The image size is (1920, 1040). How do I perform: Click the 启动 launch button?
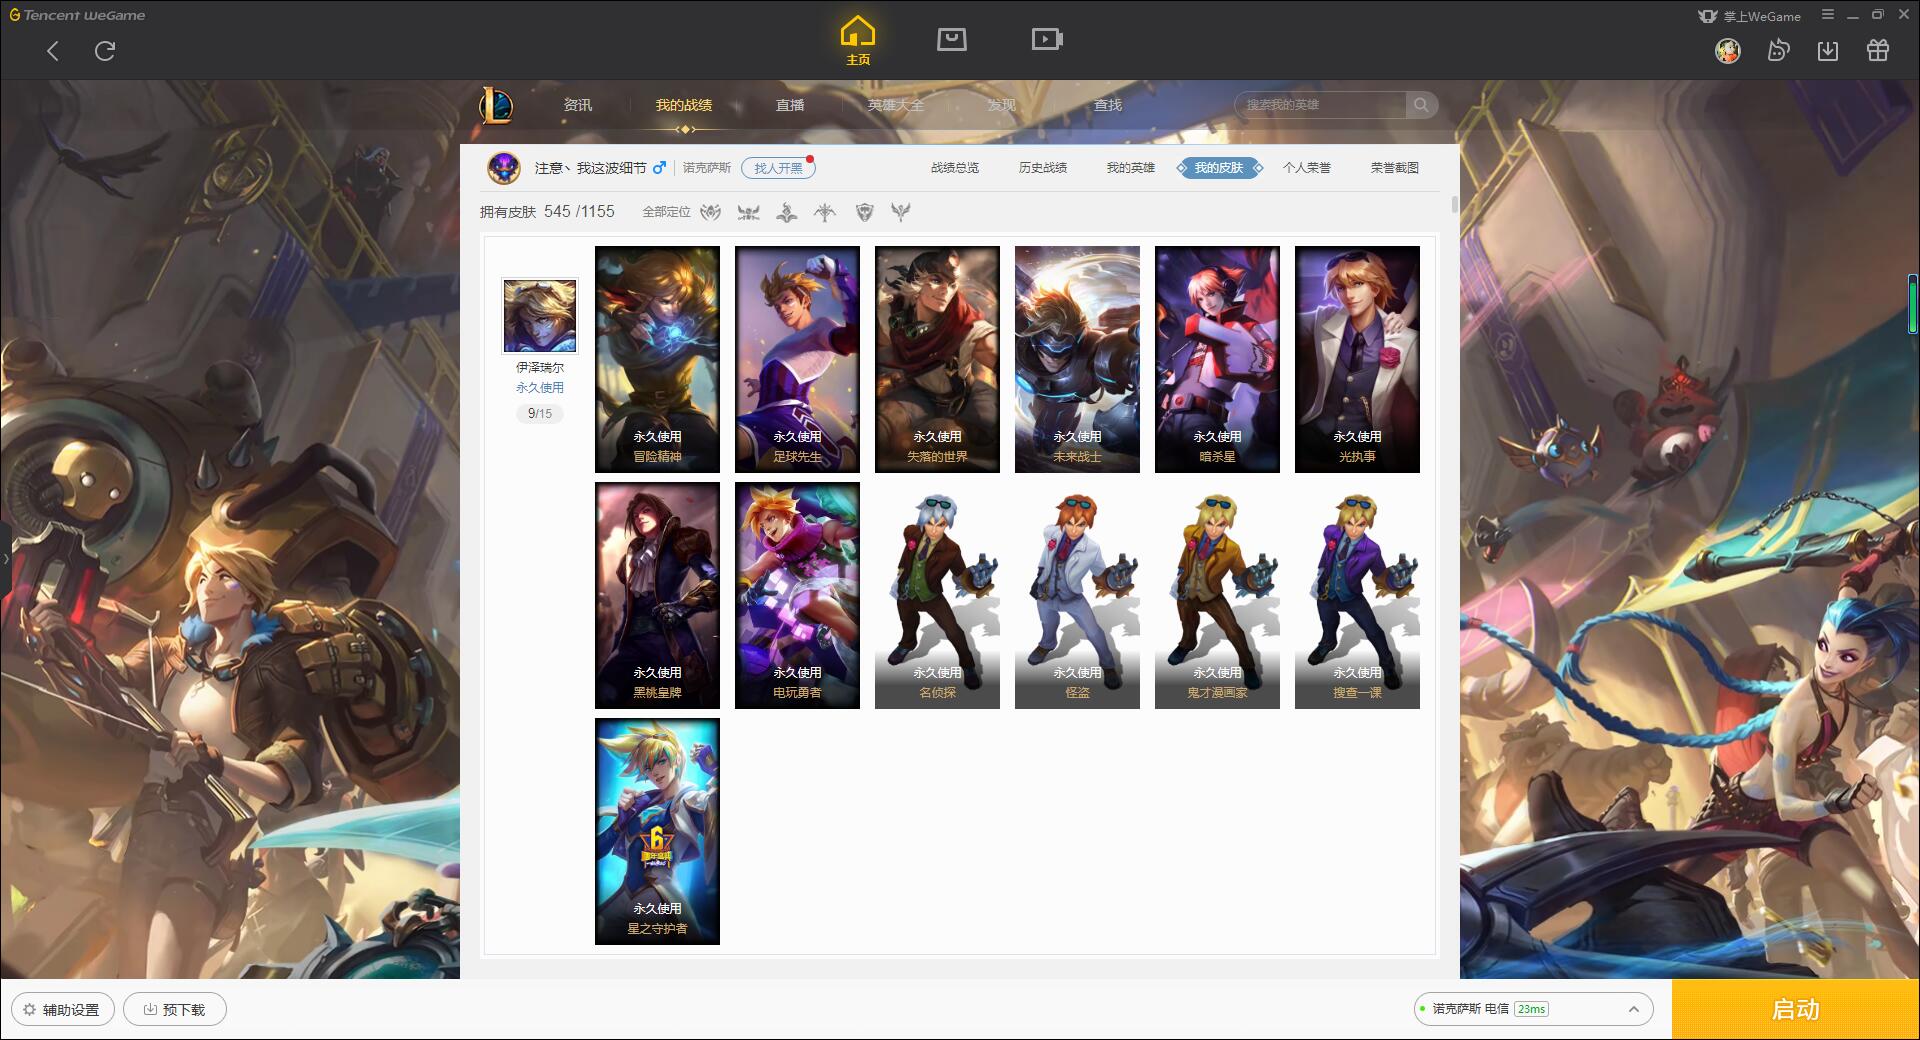click(1796, 1009)
